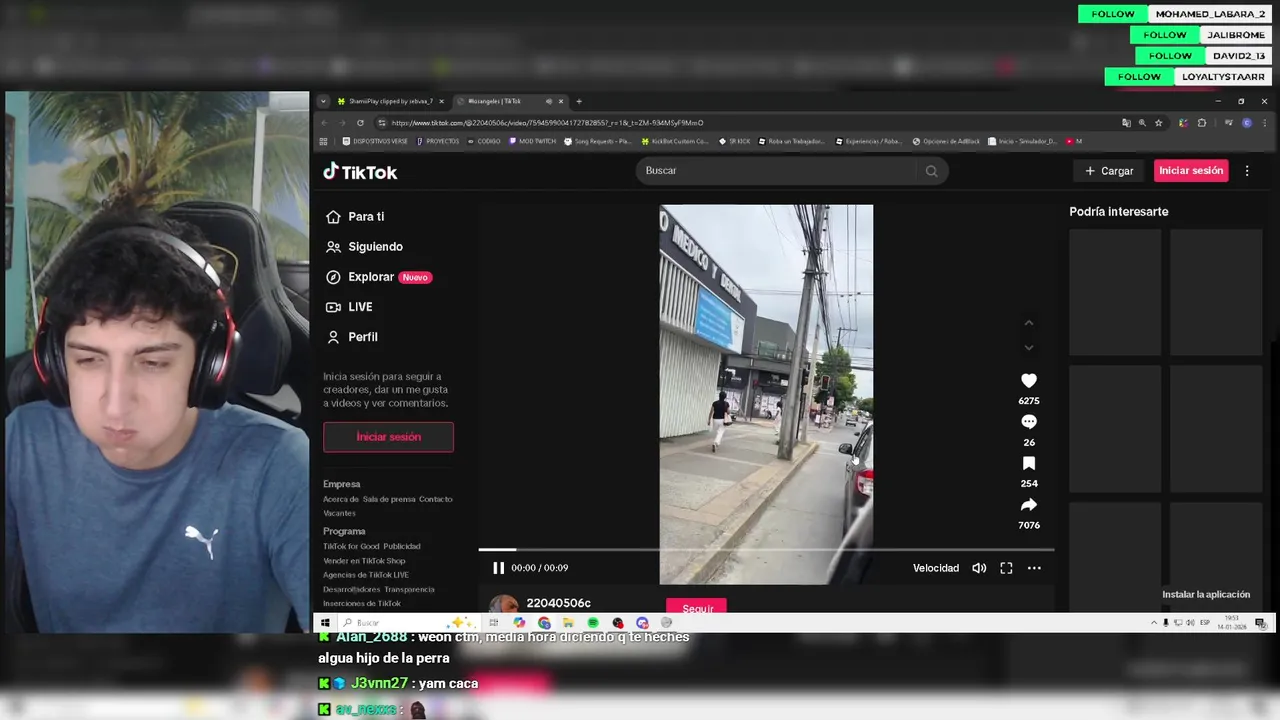The height and width of the screenshot is (720, 1280).
Task: Click the Seguir button
Action: [697, 606]
